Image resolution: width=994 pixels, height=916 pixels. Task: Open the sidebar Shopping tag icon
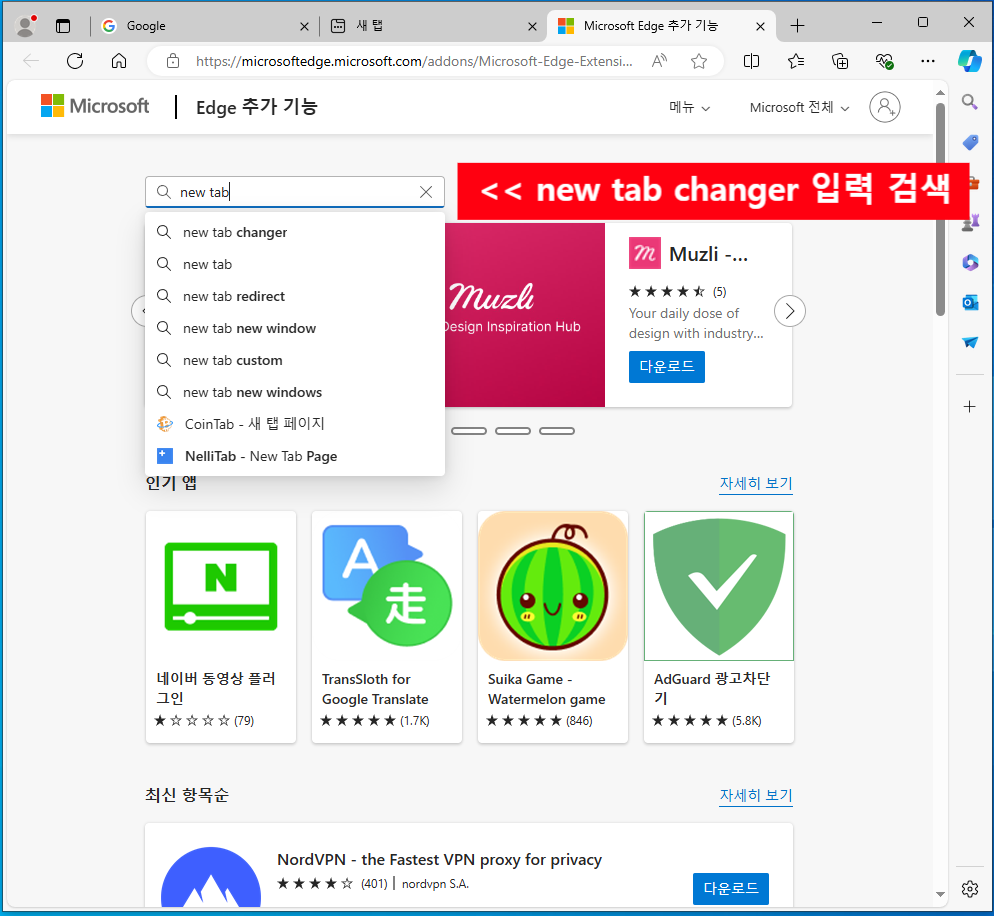coord(970,142)
